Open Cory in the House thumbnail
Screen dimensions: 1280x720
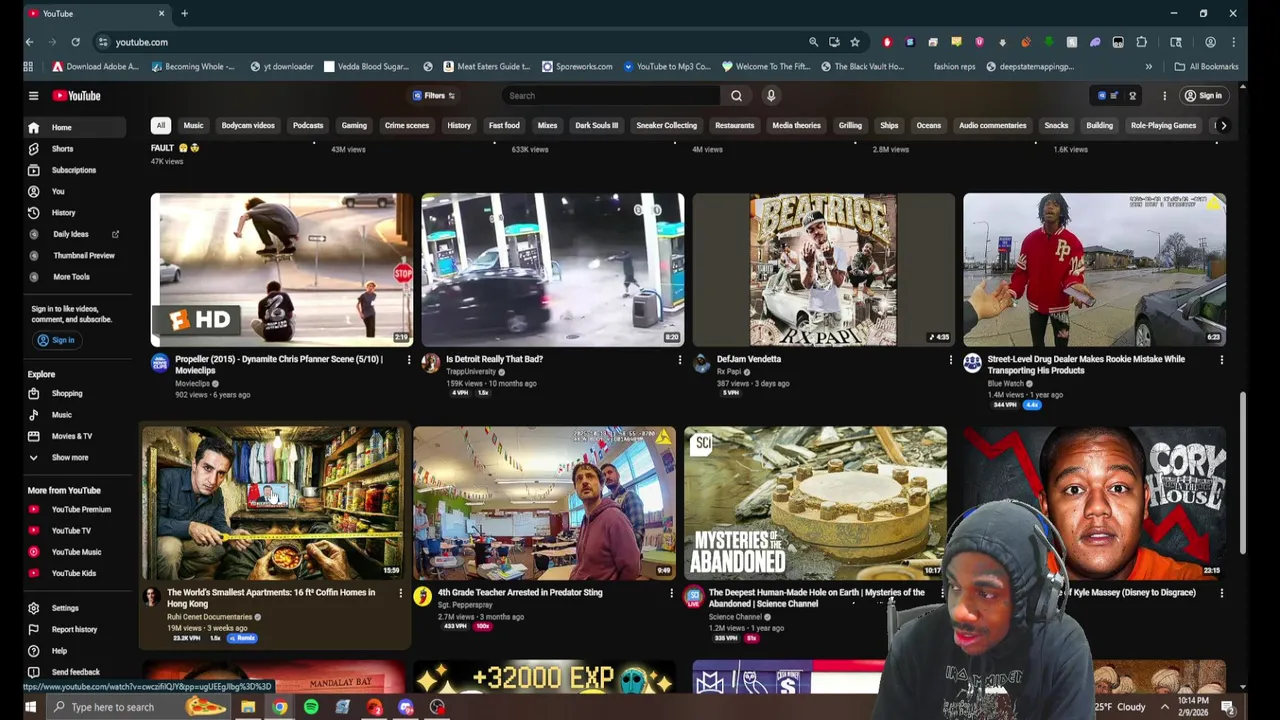(1095, 503)
